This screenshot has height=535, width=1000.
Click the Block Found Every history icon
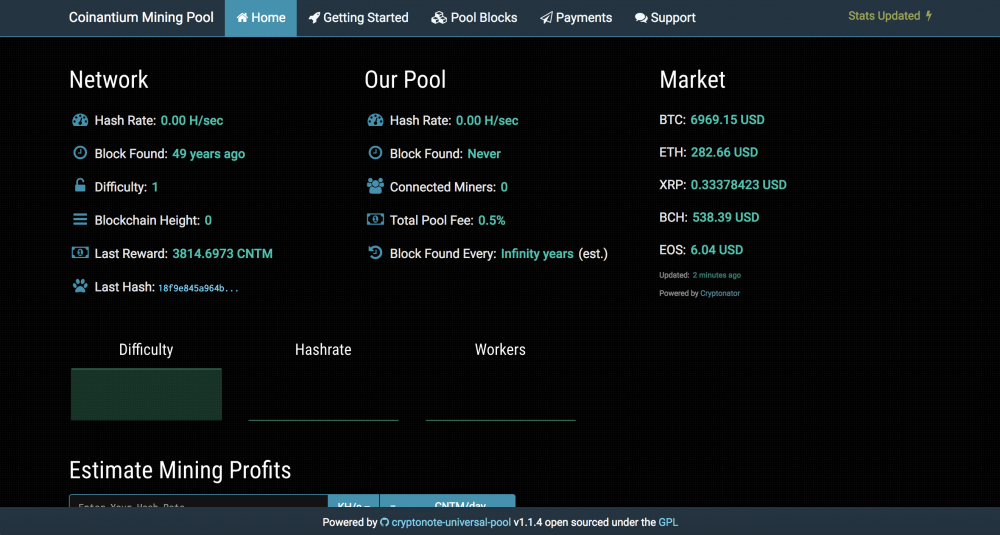point(376,253)
